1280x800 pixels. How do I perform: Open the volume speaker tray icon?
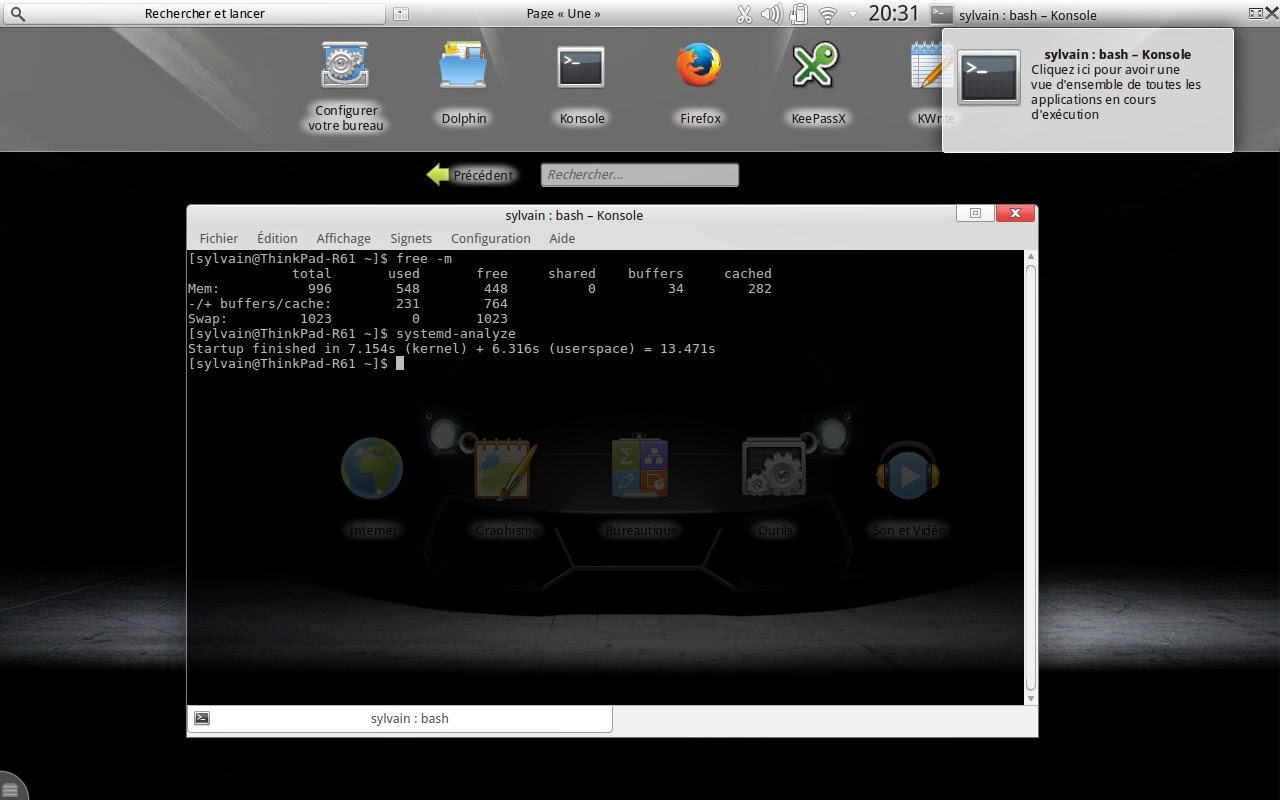(x=771, y=14)
